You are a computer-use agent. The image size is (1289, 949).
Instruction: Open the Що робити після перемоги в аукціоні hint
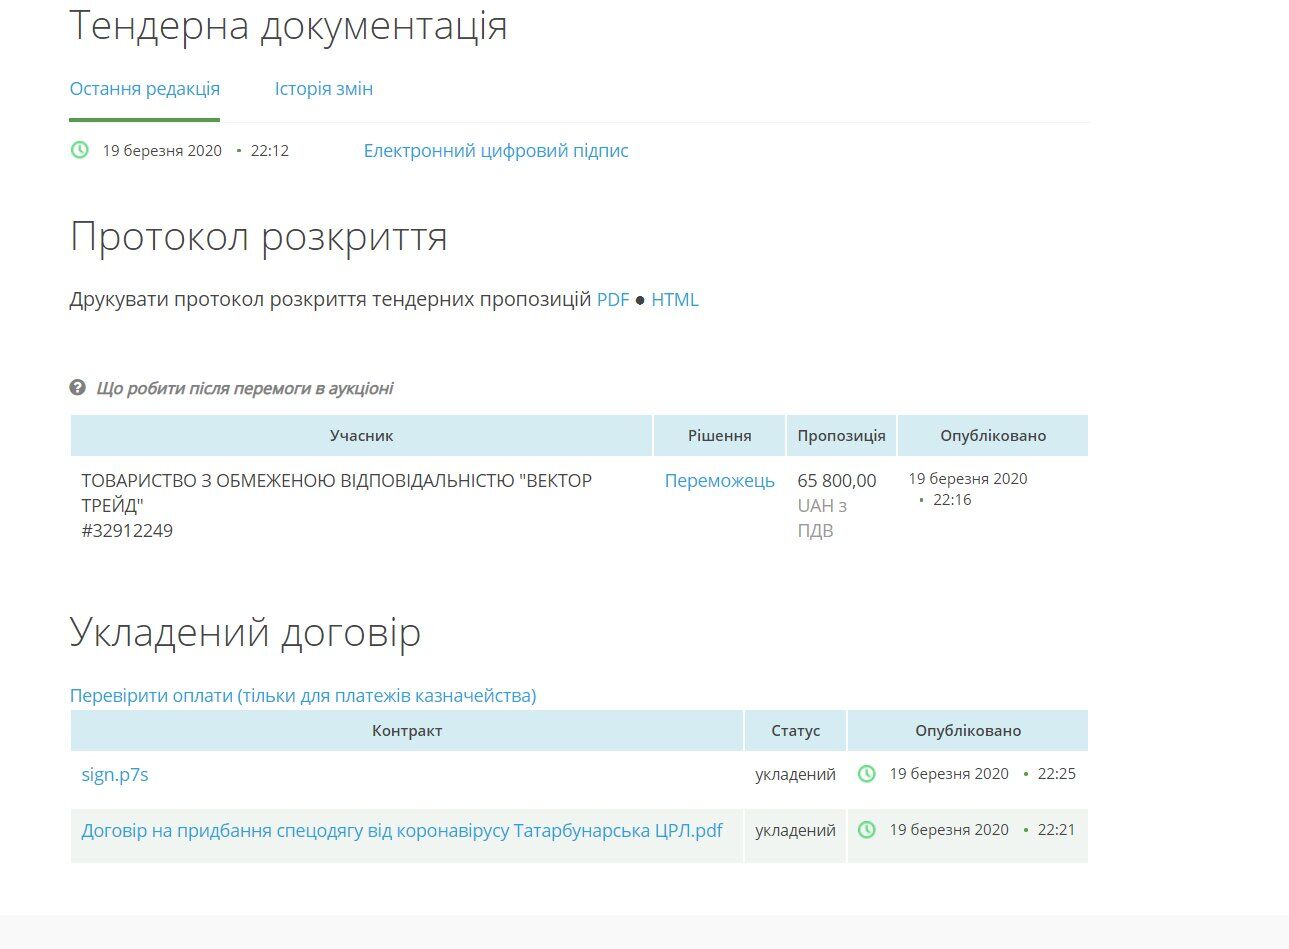pyautogui.click(x=244, y=388)
